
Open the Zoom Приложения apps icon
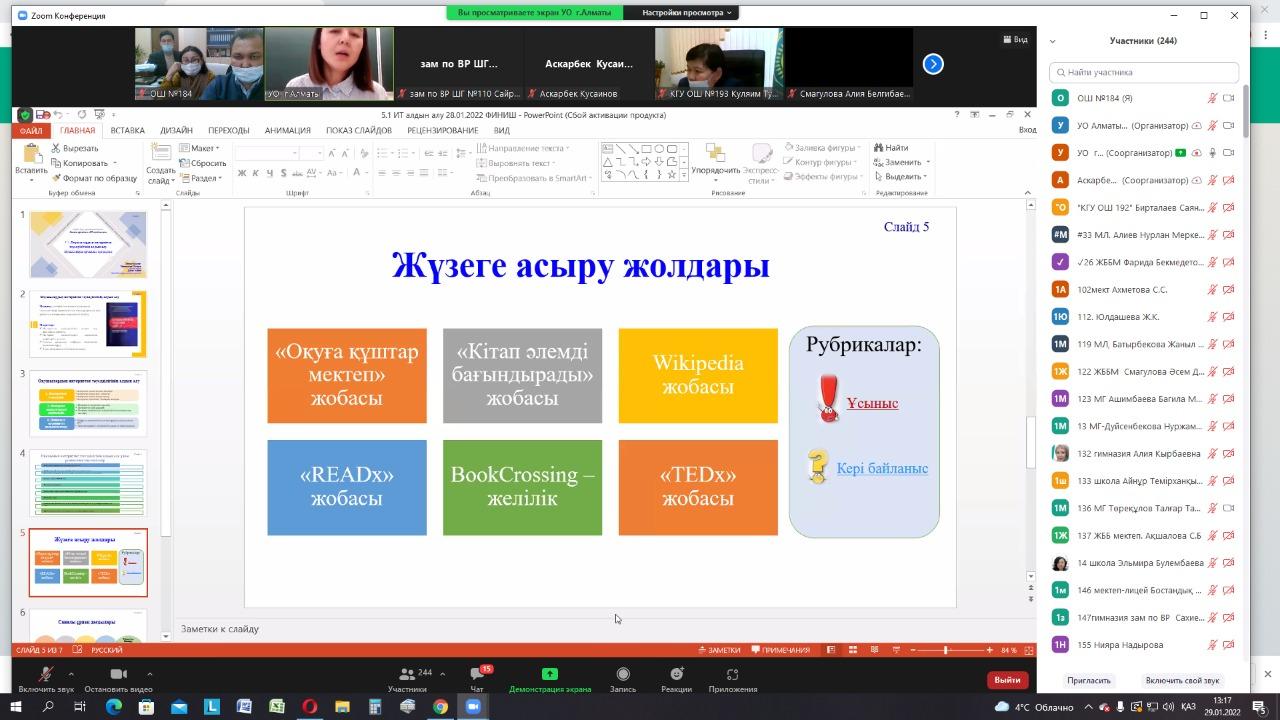[732, 677]
